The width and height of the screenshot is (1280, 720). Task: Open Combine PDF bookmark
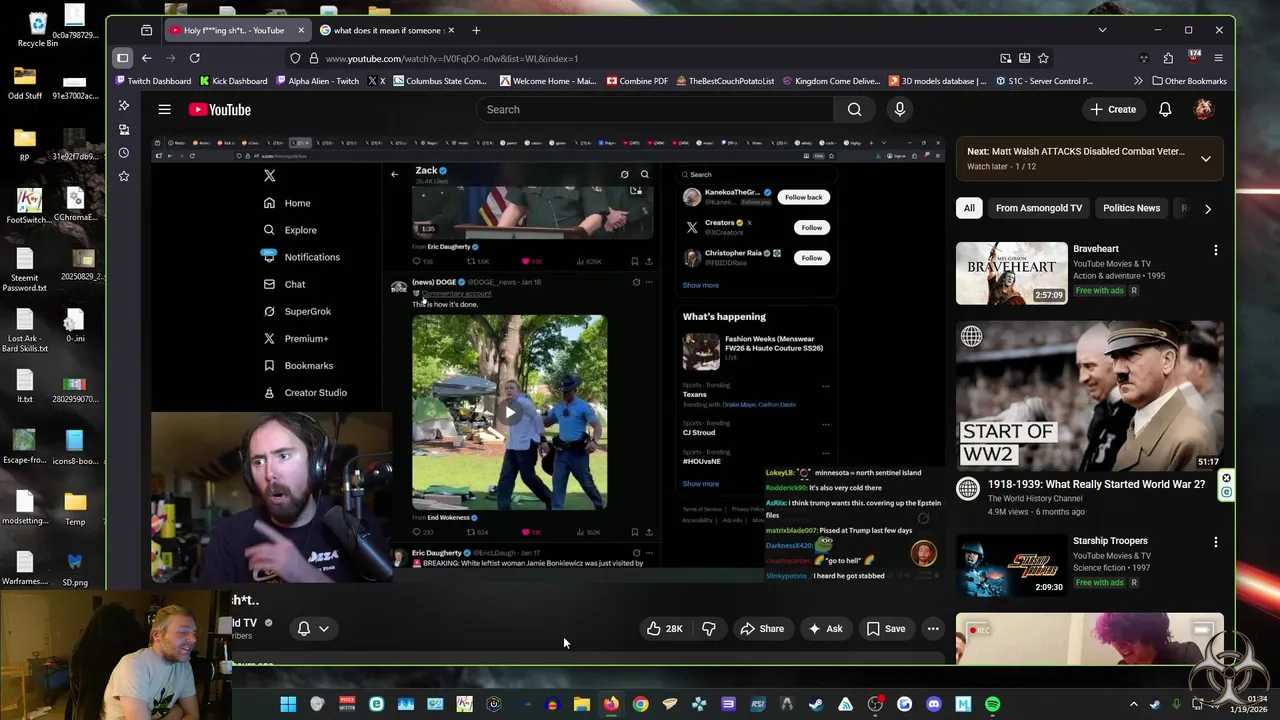637,81
